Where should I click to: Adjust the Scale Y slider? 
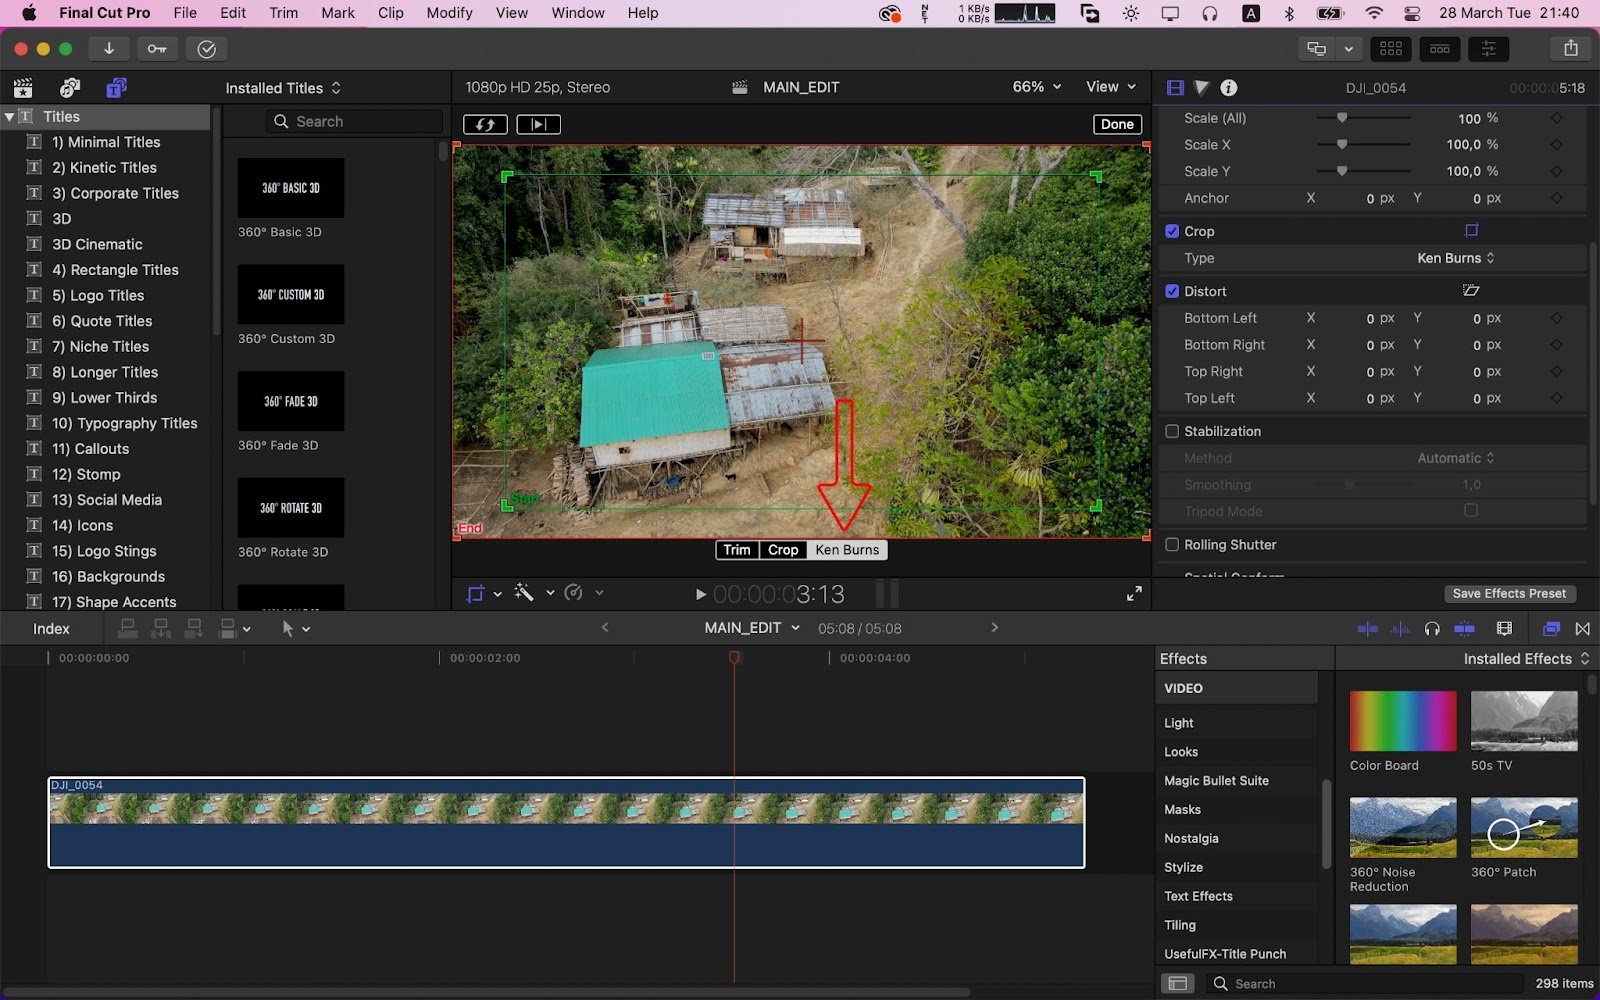pyautogui.click(x=1342, y=171)
